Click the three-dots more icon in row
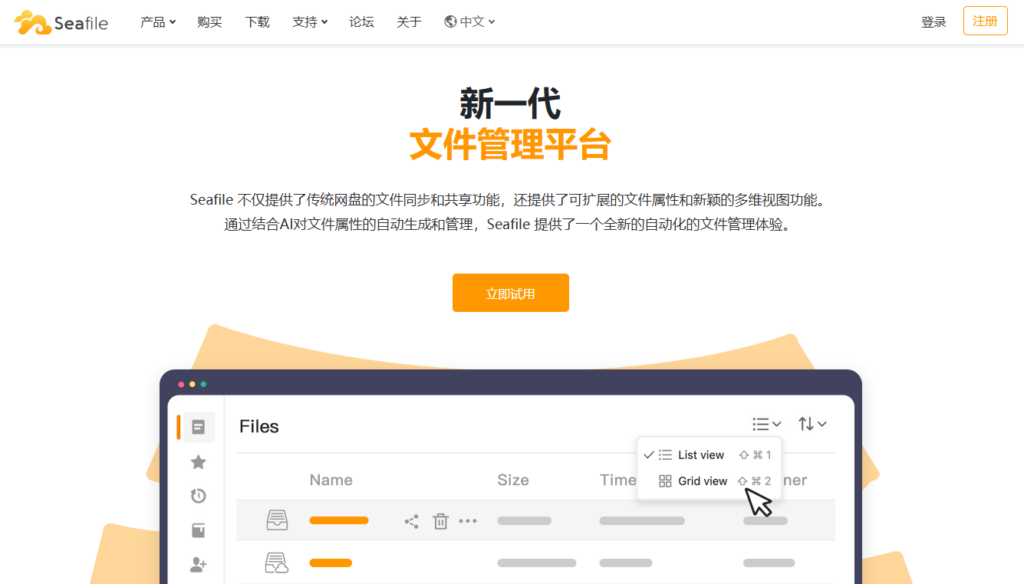Viewport: 1024px width, 584px height. coord(468,521)
